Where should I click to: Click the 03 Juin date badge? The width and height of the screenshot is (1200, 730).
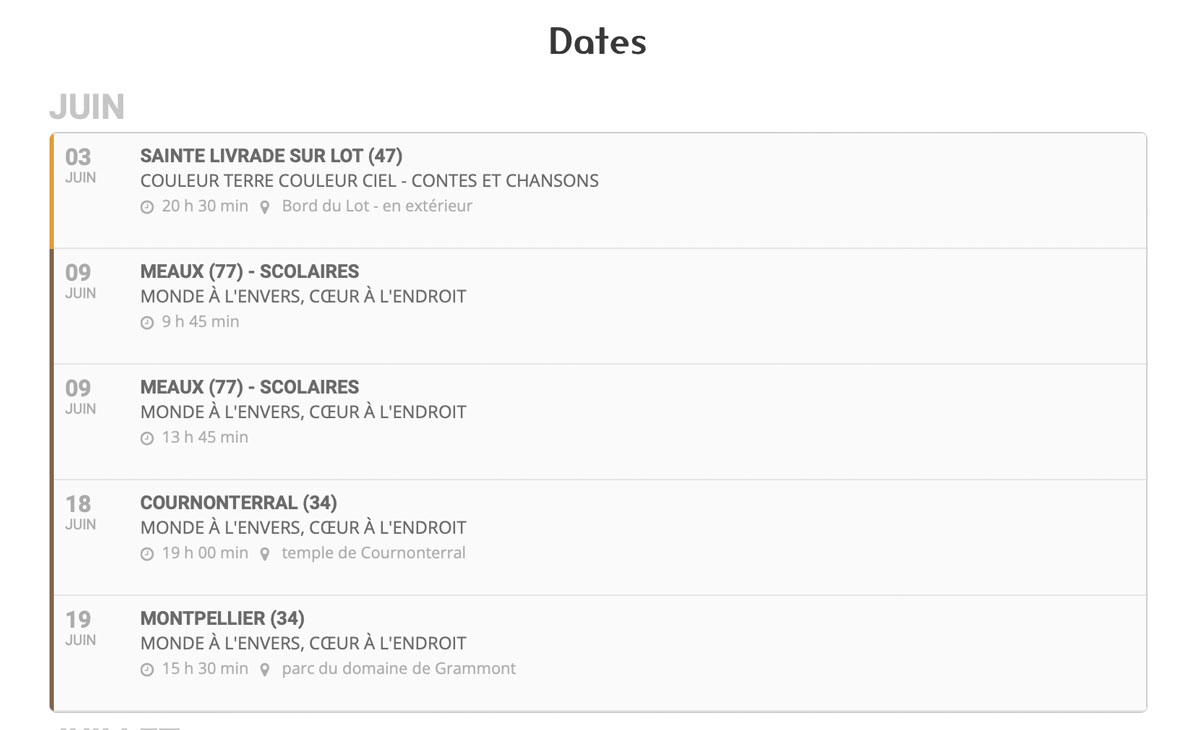pos(79,165)
